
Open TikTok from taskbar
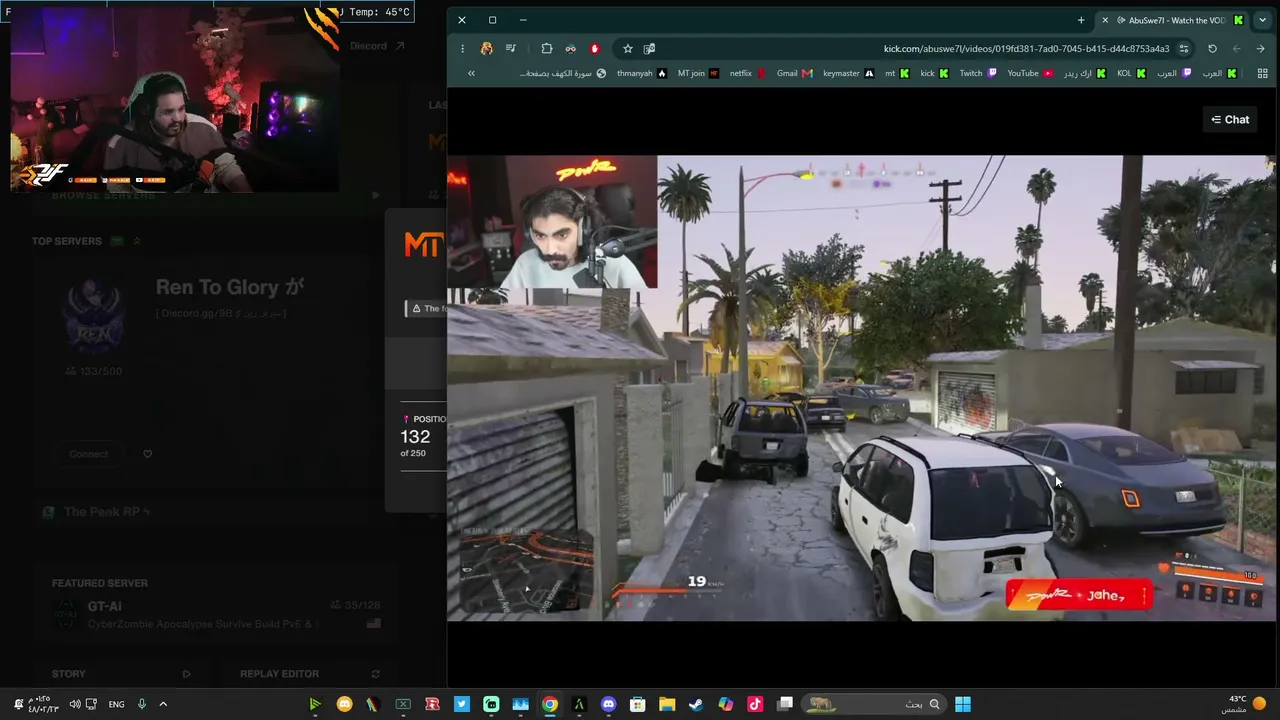pyautogui.click(x=755, y=704)
